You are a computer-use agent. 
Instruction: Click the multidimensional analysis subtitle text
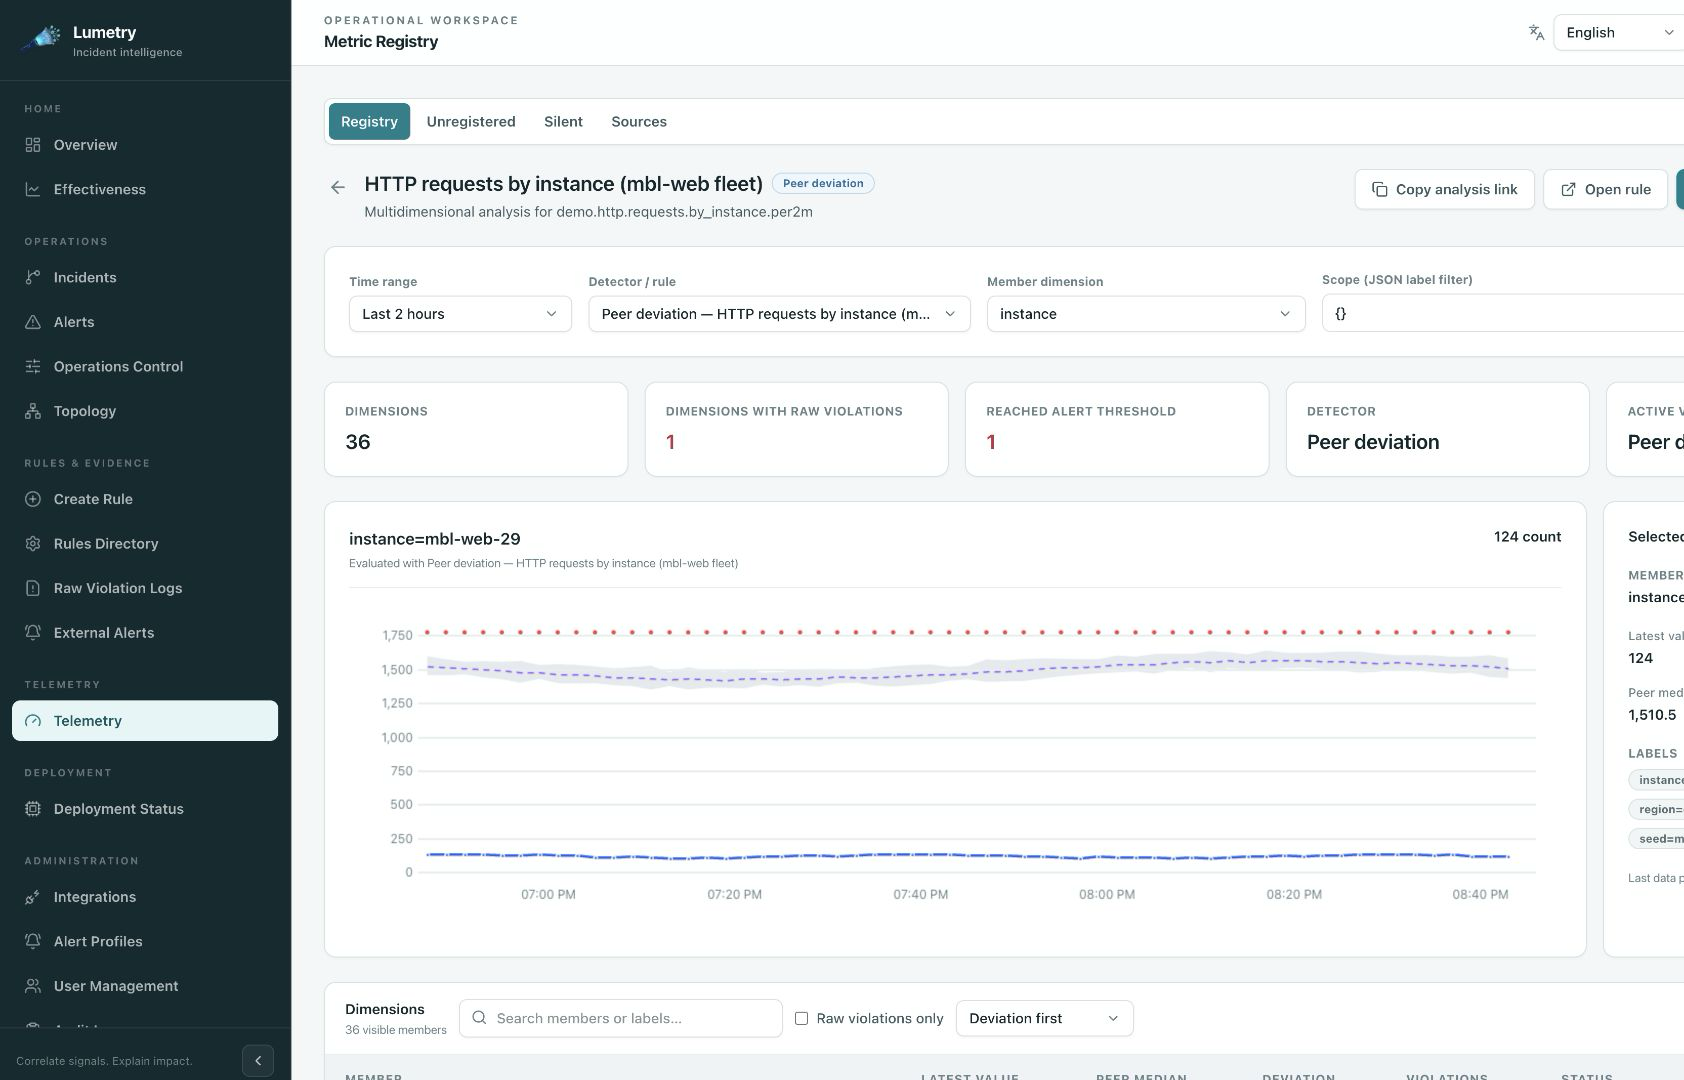pyautogui.click(x=588, y=212)
